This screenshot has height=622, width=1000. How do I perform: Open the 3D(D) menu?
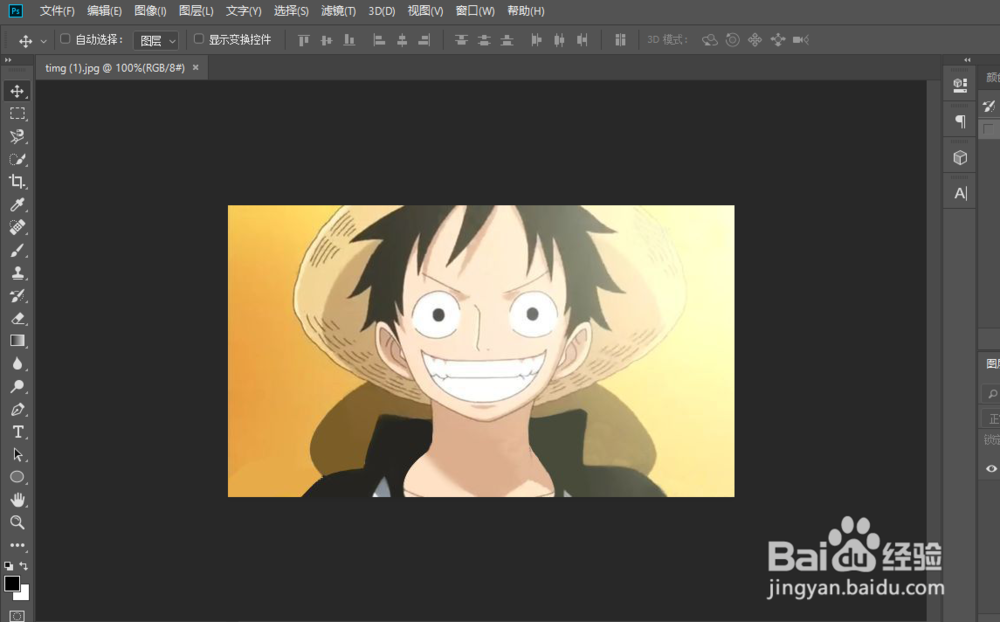click(381, 11)
